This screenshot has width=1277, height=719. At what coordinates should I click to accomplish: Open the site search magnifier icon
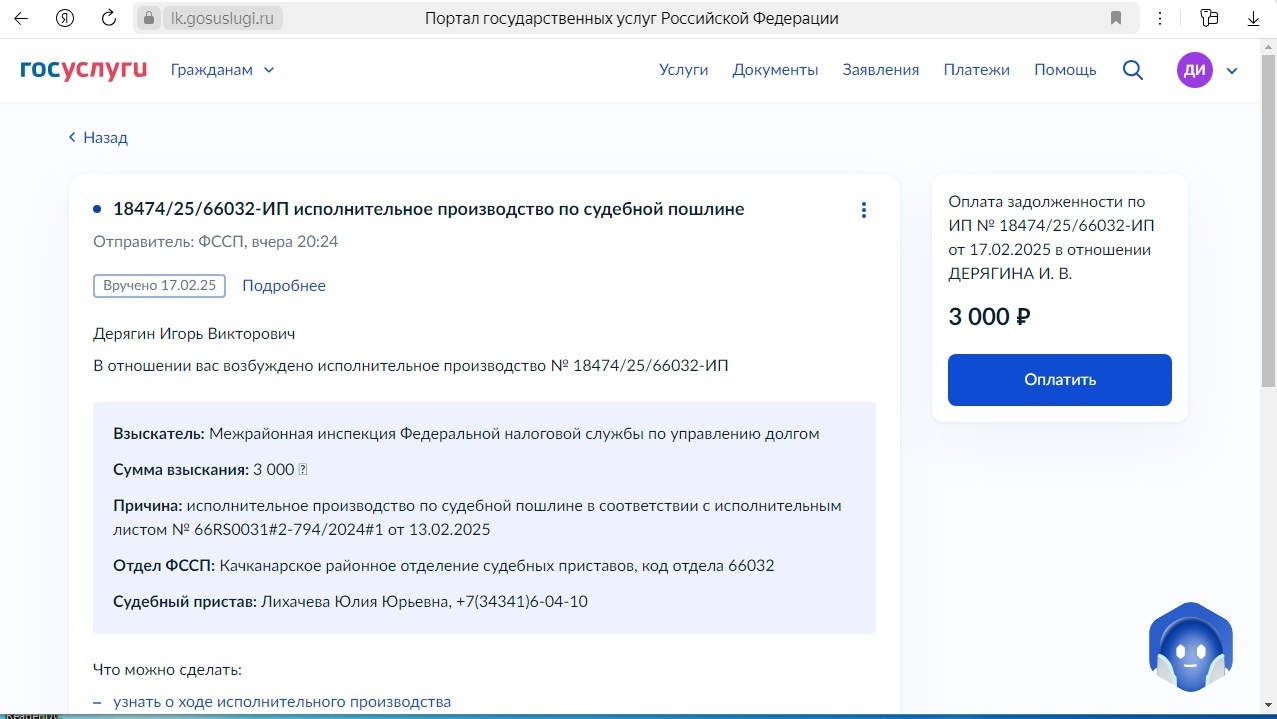click(x=1133, y=70)
